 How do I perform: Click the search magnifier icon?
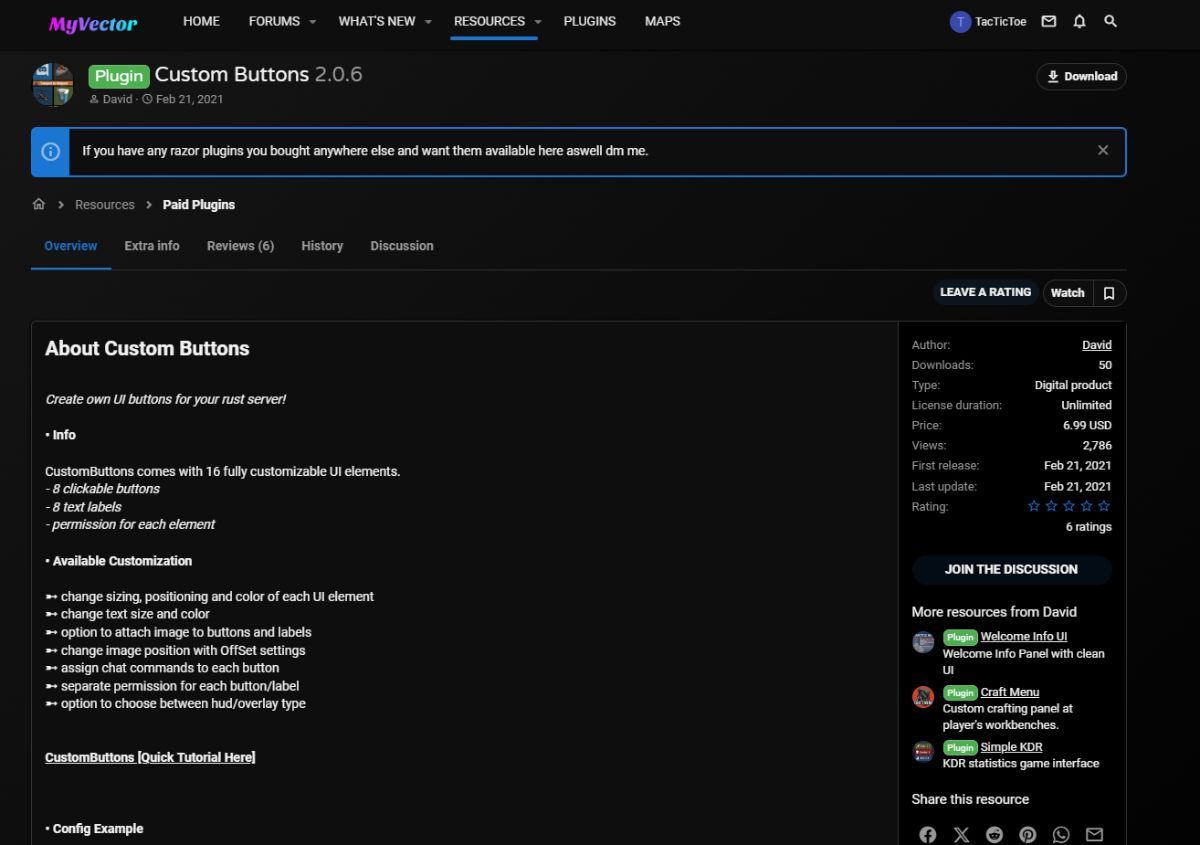tap(1110, 21)
